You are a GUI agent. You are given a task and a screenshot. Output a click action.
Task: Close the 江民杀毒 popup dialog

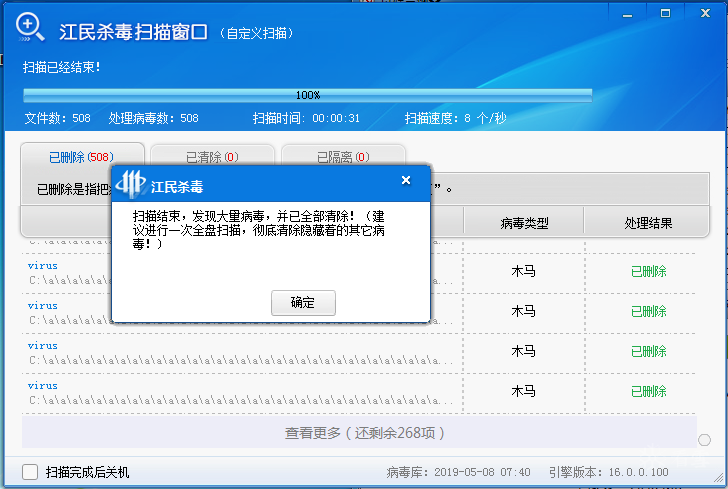406,180
